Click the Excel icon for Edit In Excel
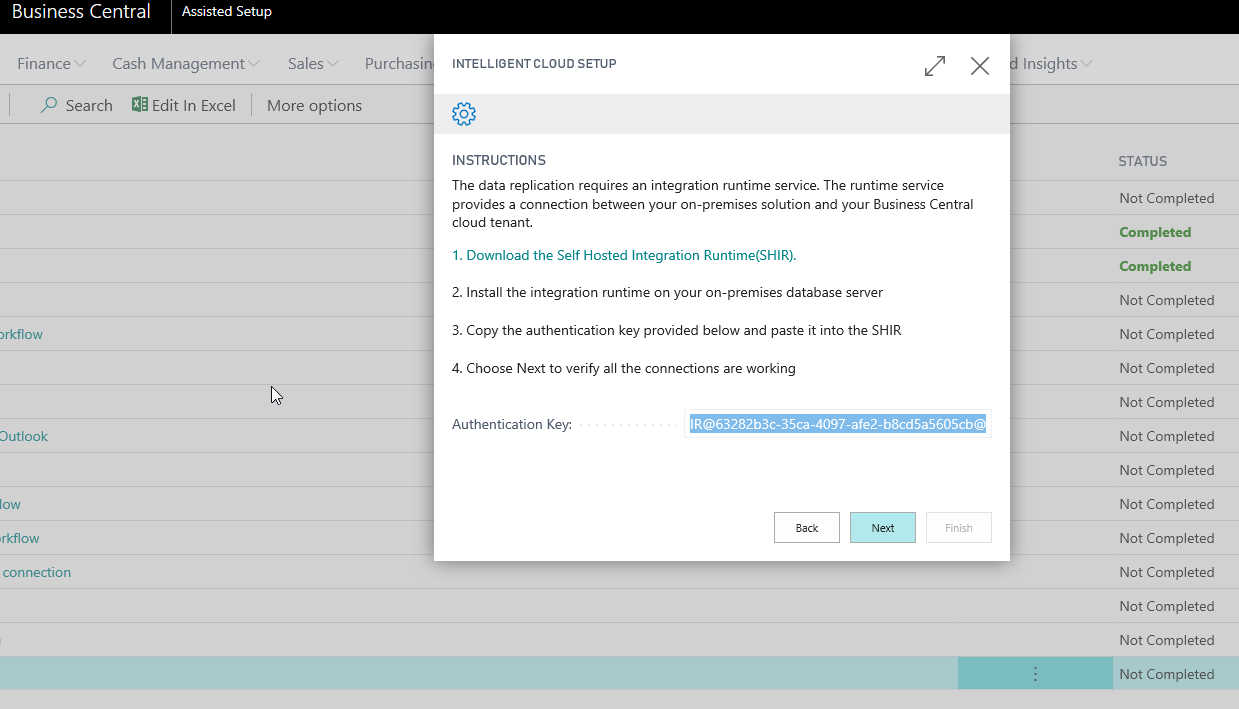 [140, 105]
